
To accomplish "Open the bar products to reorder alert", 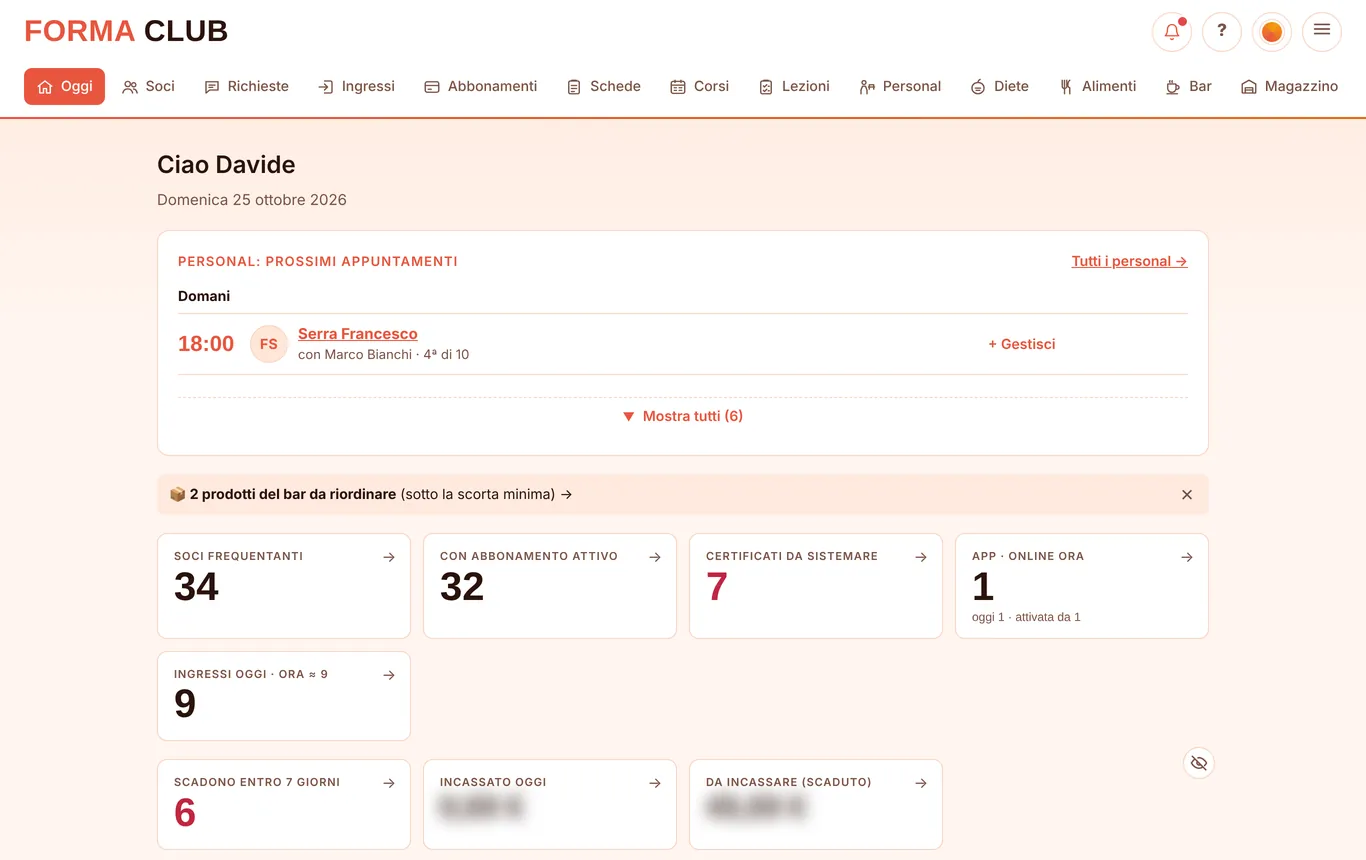I will pos(371,494).
